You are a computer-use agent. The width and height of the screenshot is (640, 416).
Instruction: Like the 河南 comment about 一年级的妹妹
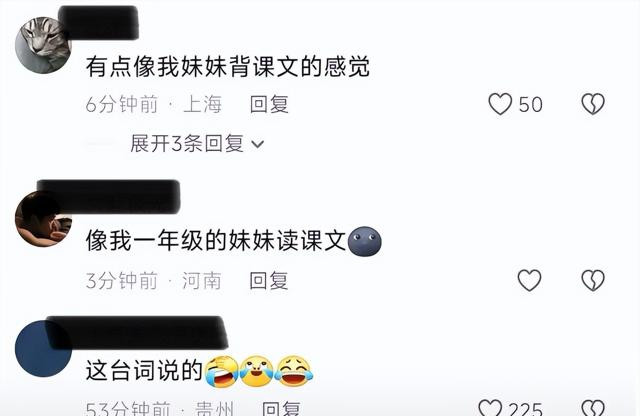click(529, 280)
